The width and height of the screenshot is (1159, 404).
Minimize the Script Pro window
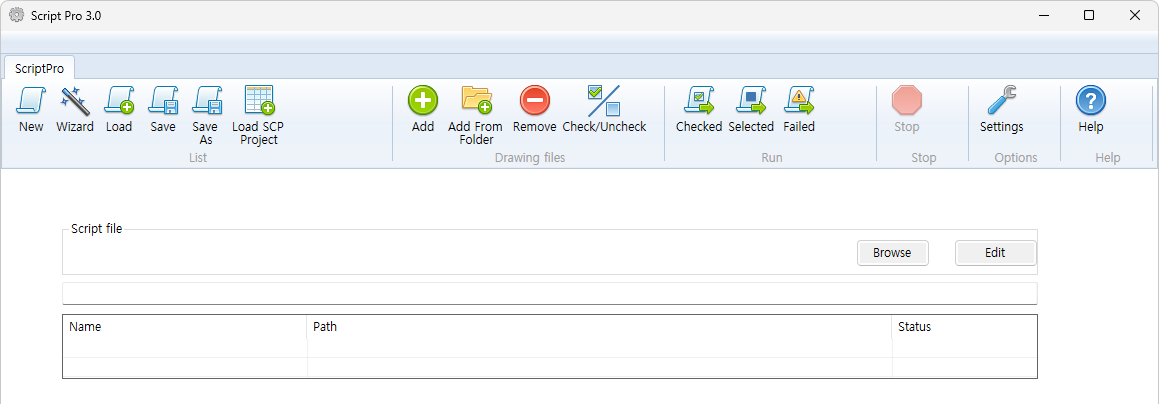tap(1043, 15)
